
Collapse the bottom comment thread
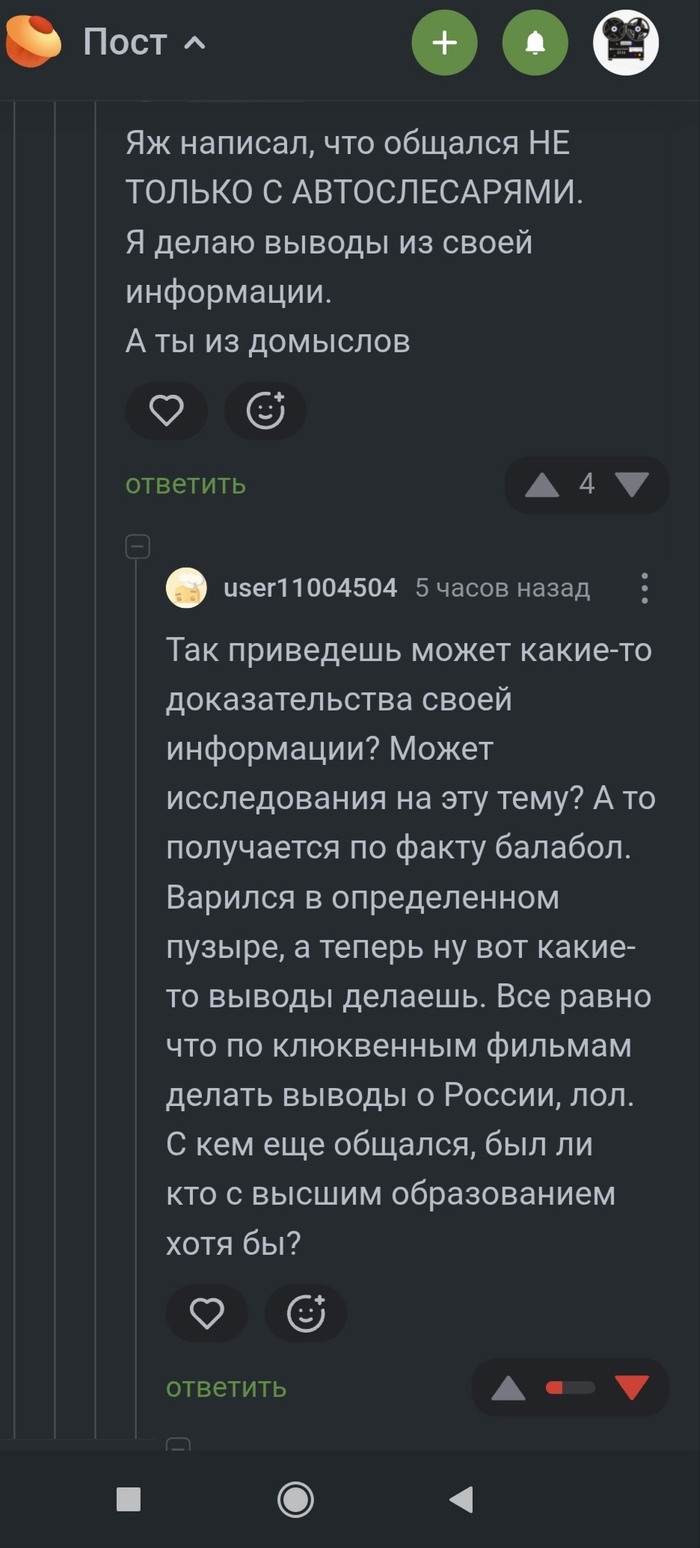pos(180,1446)
